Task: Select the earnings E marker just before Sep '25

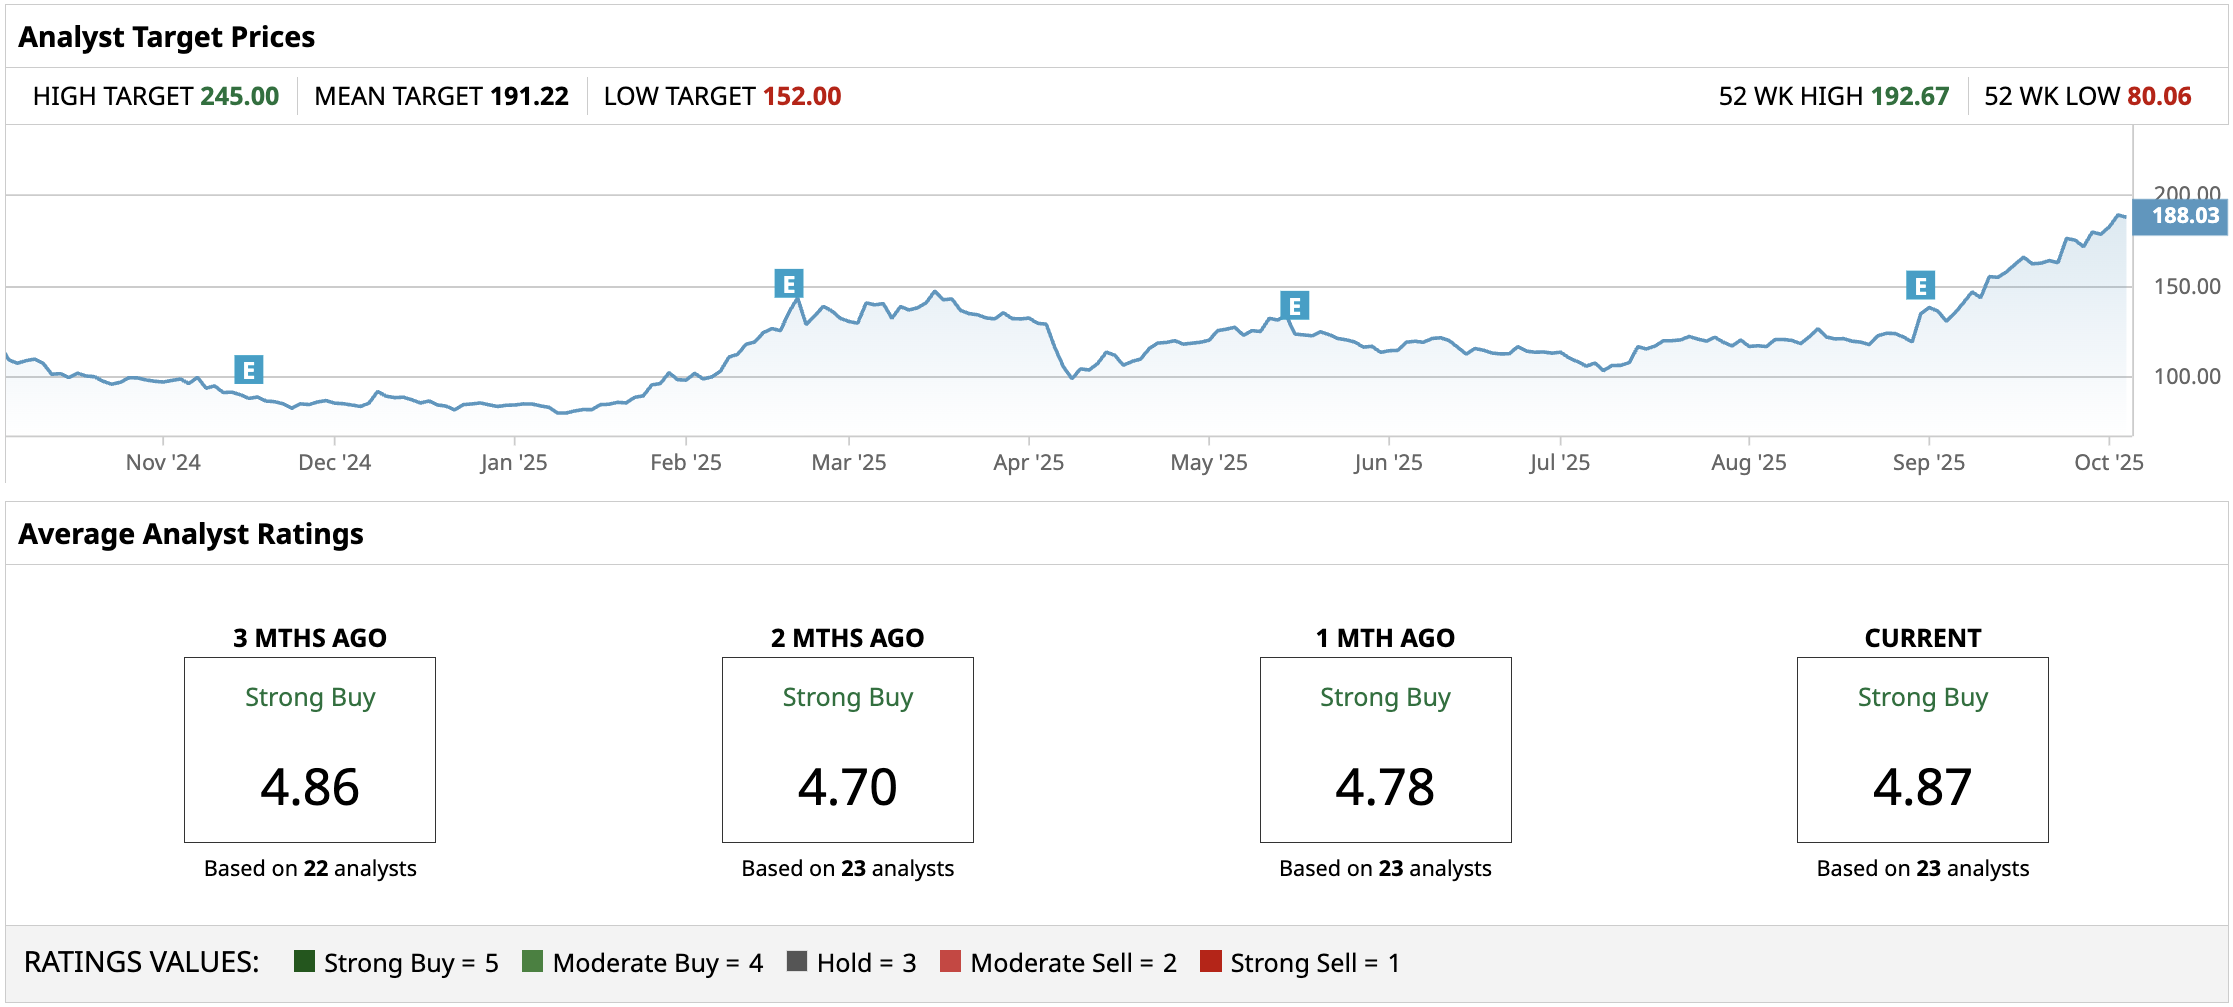Action: 1920,286
